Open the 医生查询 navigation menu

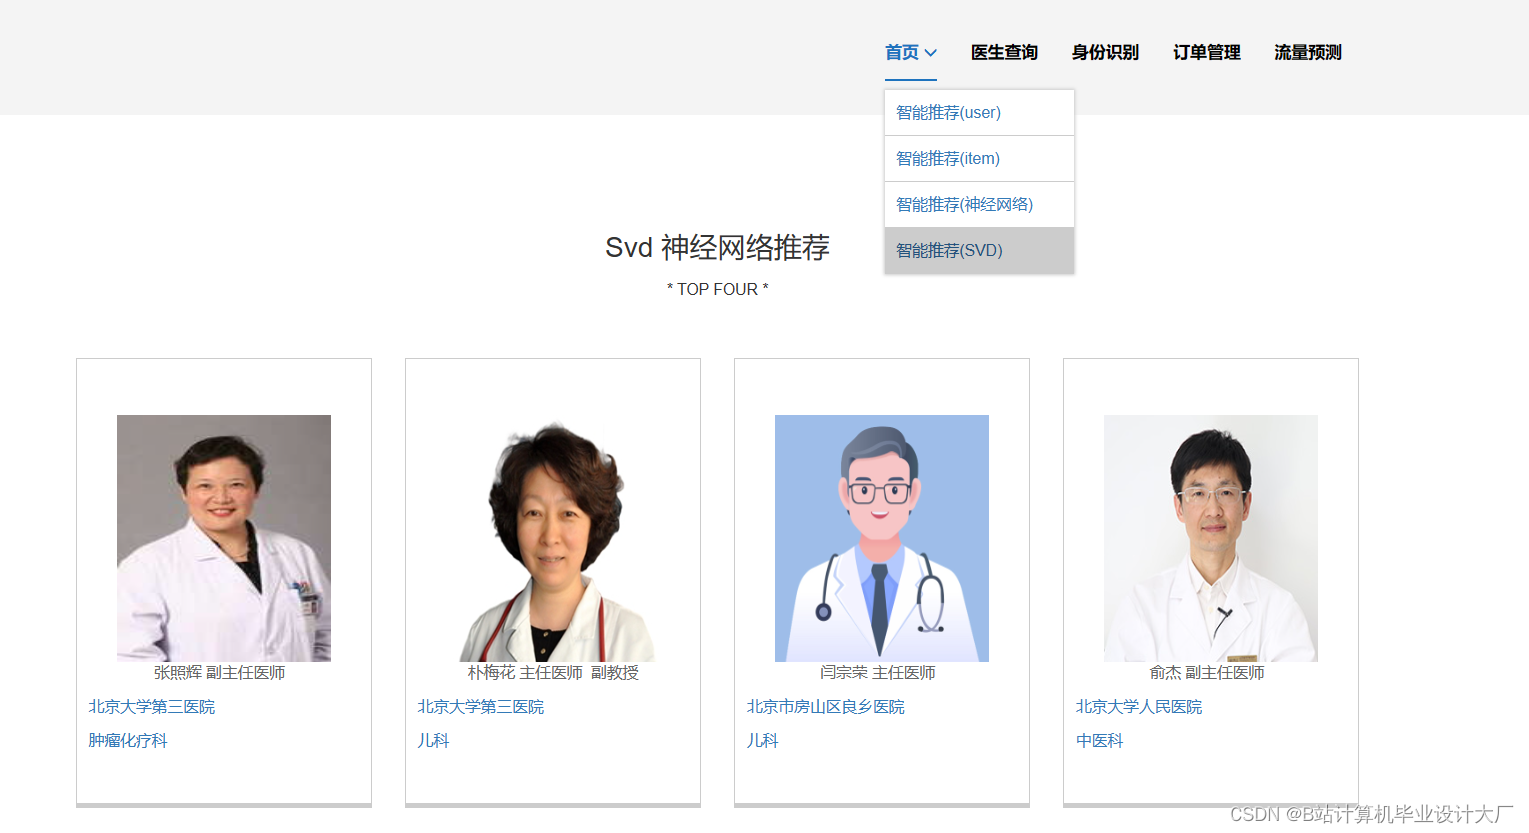click(x=1003, y=52)
